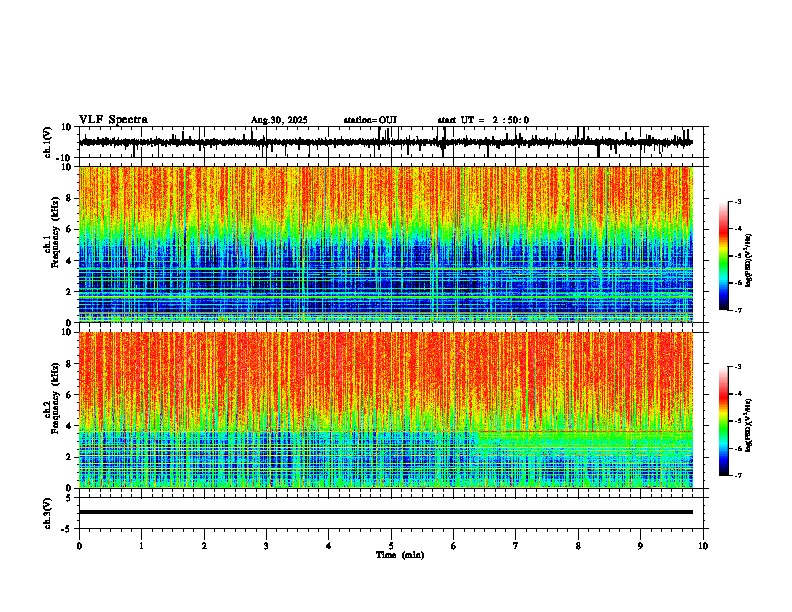792x612 pixels.
Task: Click the "VLF Spectra" plot title
Action: point(113,120)
